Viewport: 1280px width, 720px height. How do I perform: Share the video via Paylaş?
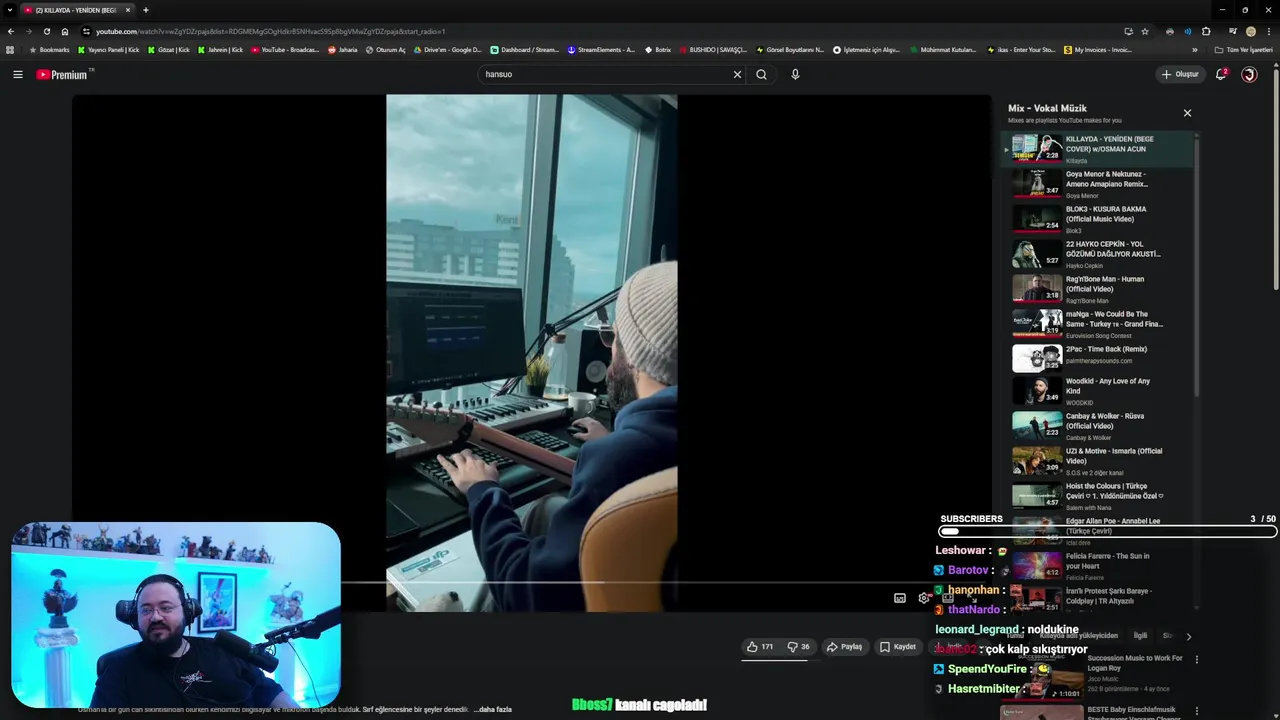[x=844, y=647]
